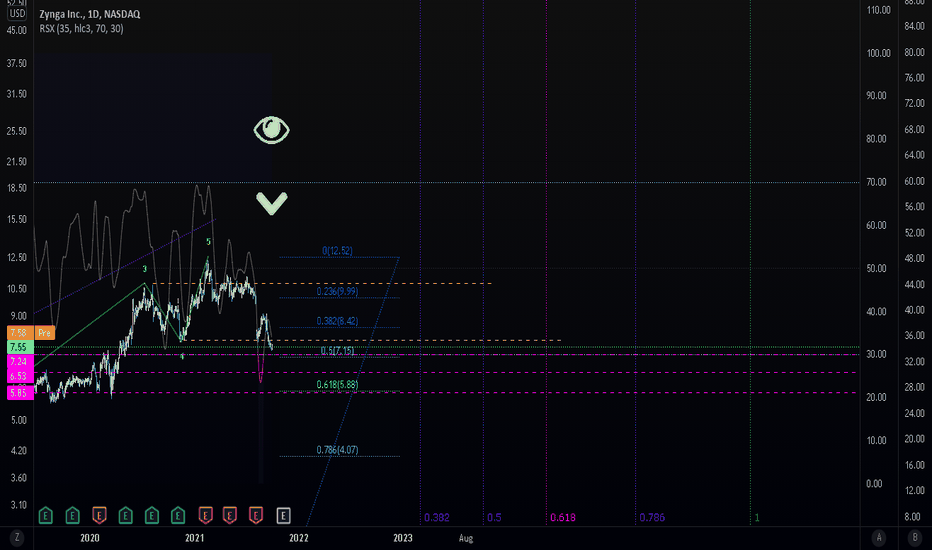Click 8.00 on the far-right scale
Image resolution: width=932 pixels, height=550 pixels.
tap(914, 517)
